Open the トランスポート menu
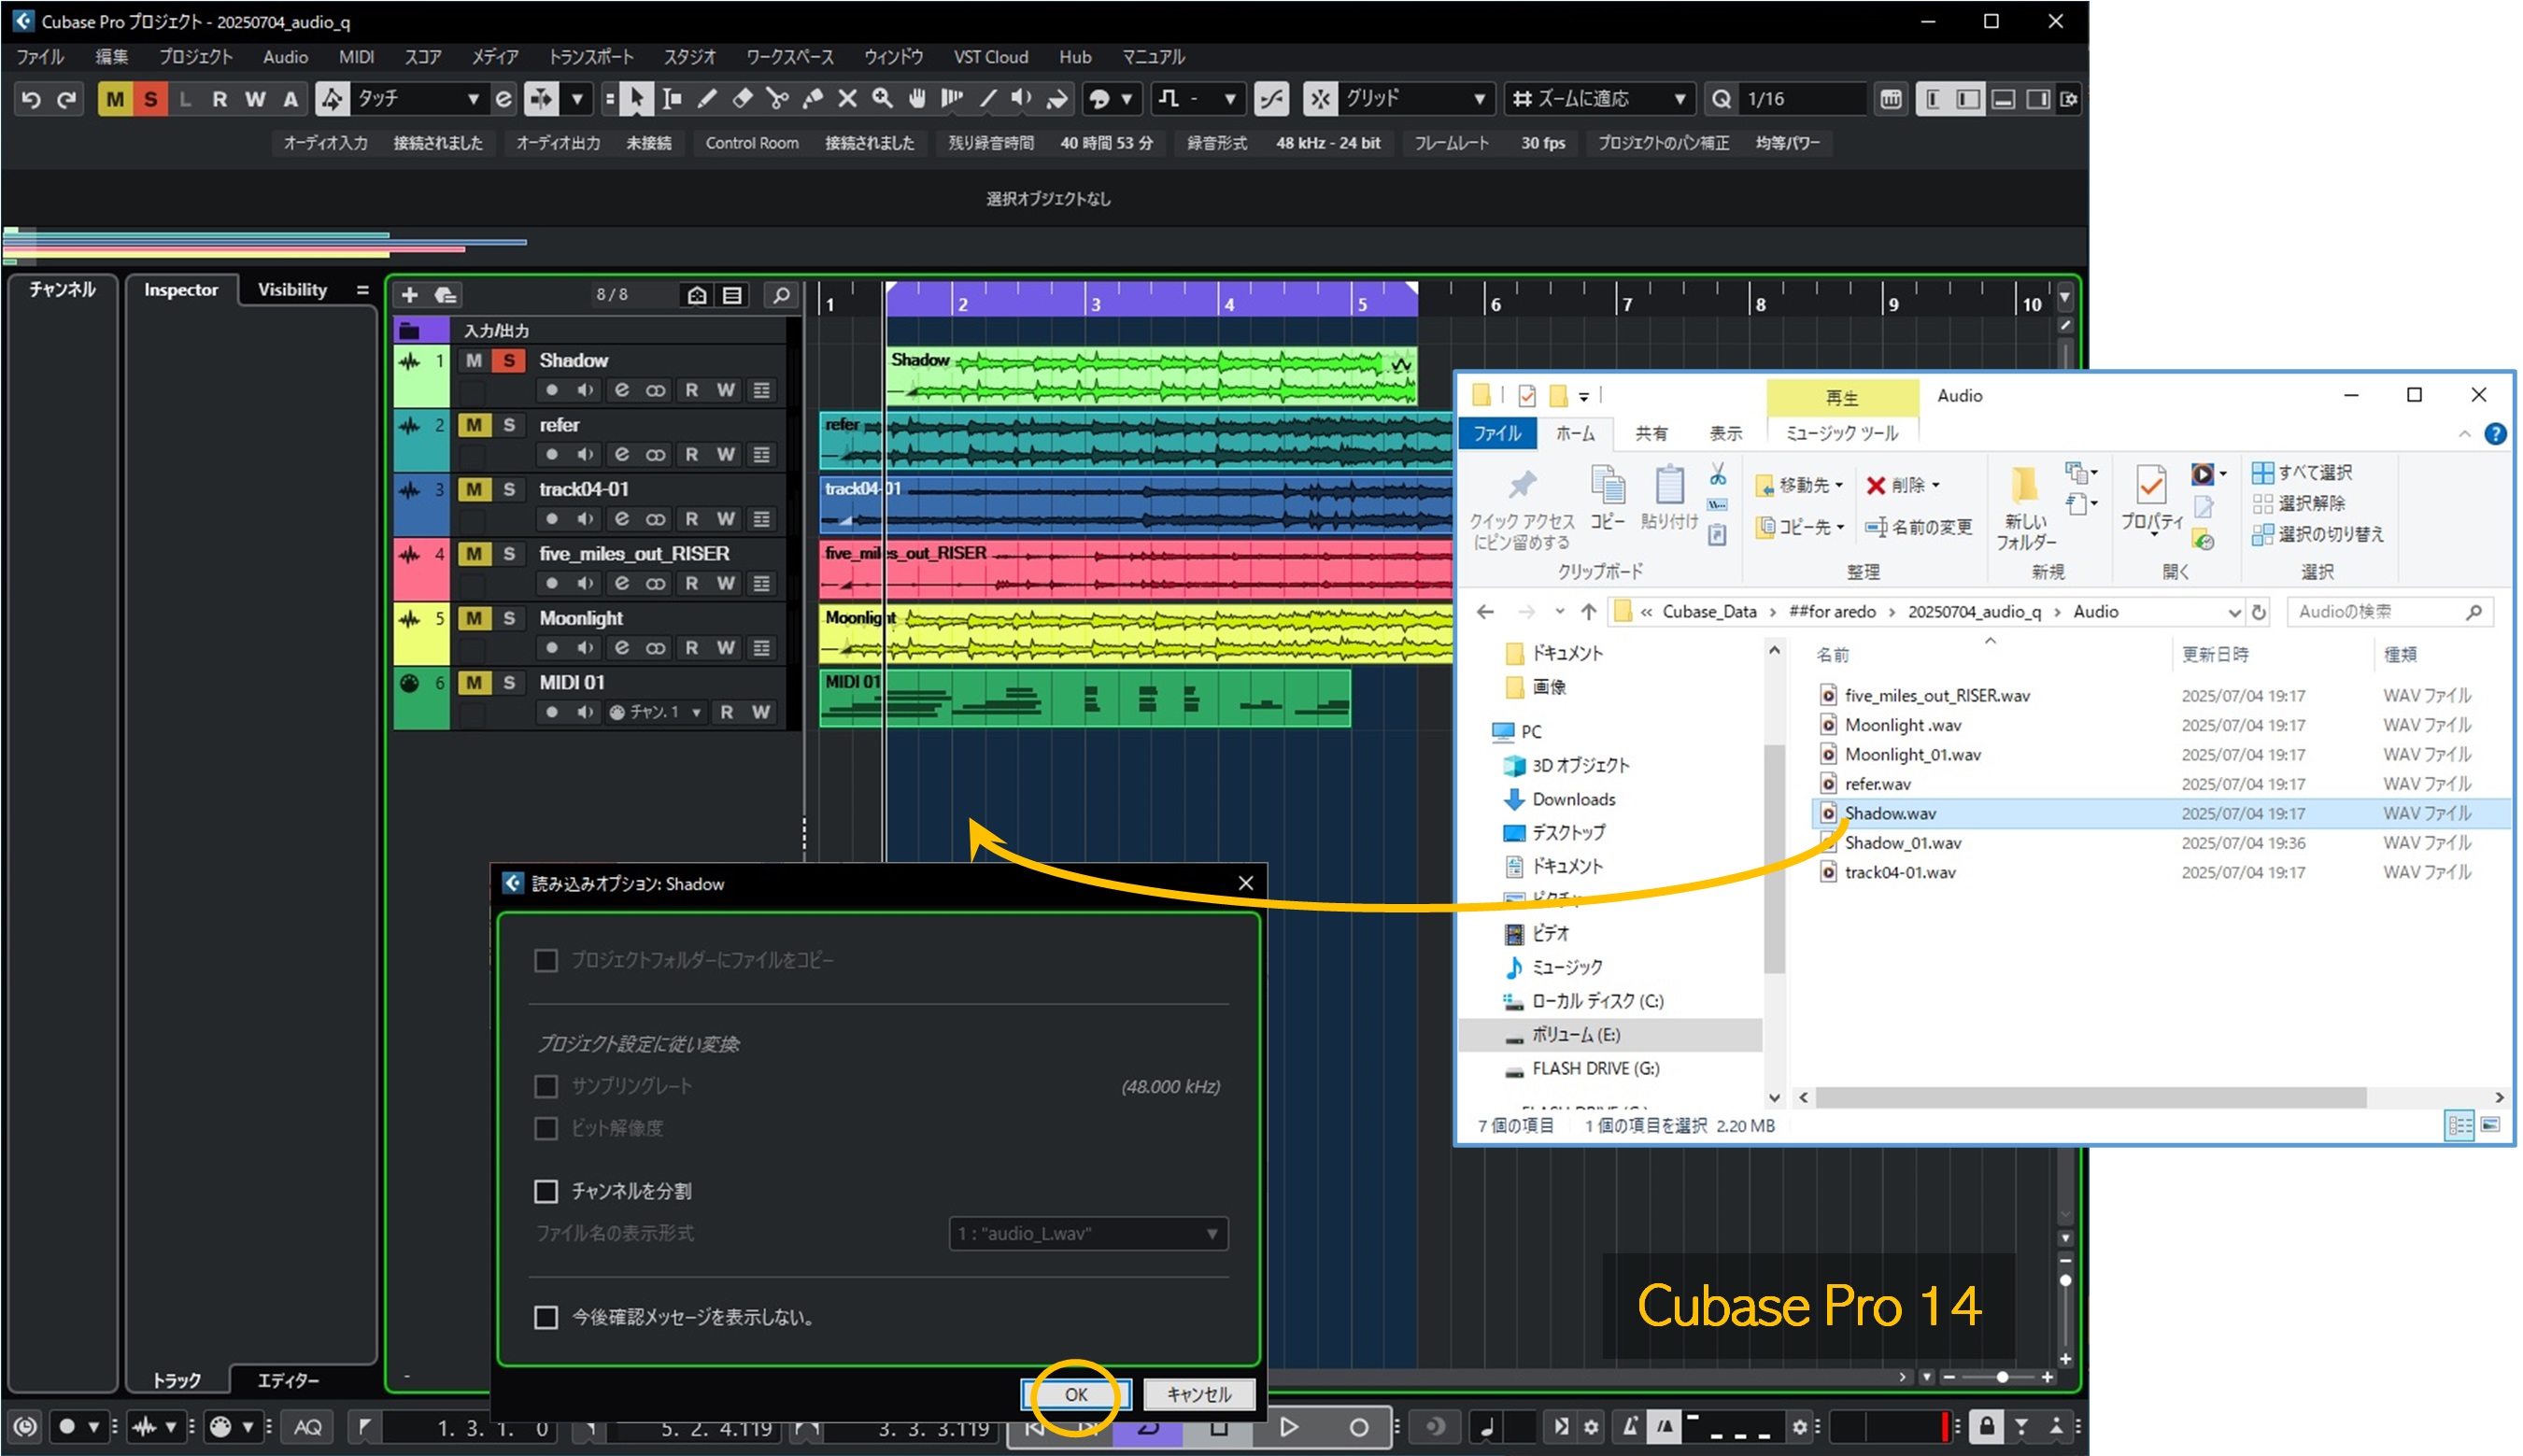Viewport: 2523px width, 1456px height. point(591,57)
